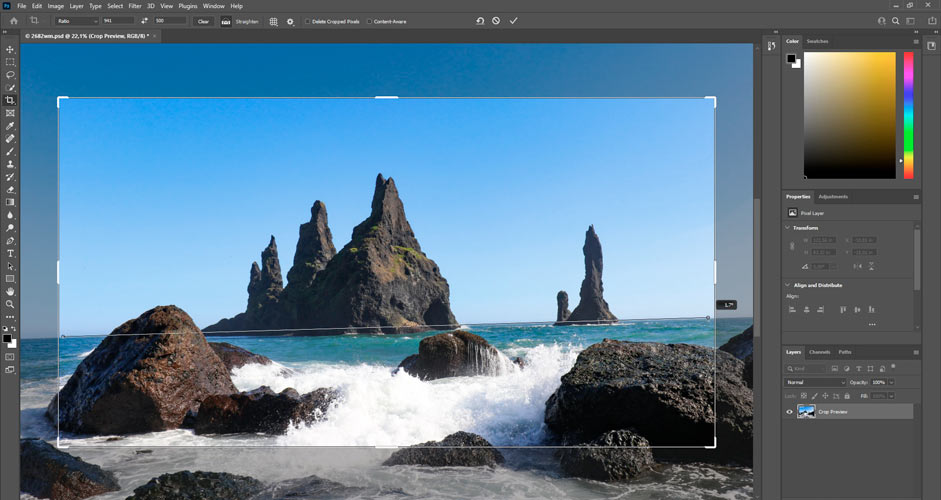Align top edges in Align section
941x500 pixels.
click(x=843, y=310)
